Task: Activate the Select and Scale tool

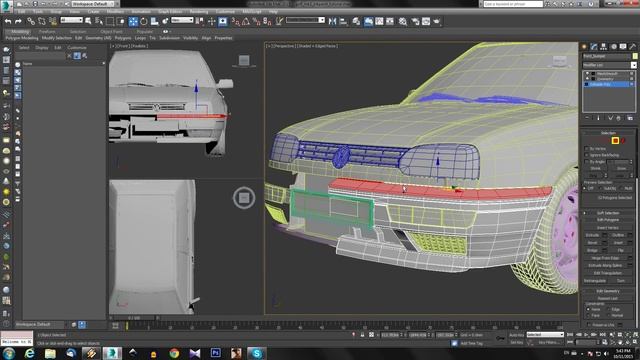Action: [x=155, y=21]
